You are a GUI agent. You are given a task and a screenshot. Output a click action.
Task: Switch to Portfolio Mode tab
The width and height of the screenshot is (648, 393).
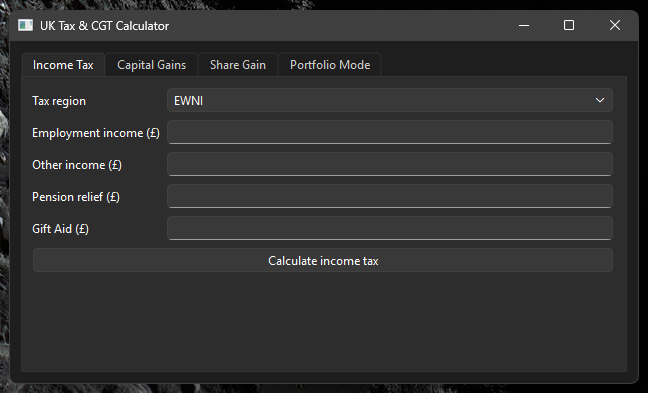pos(330,65)
